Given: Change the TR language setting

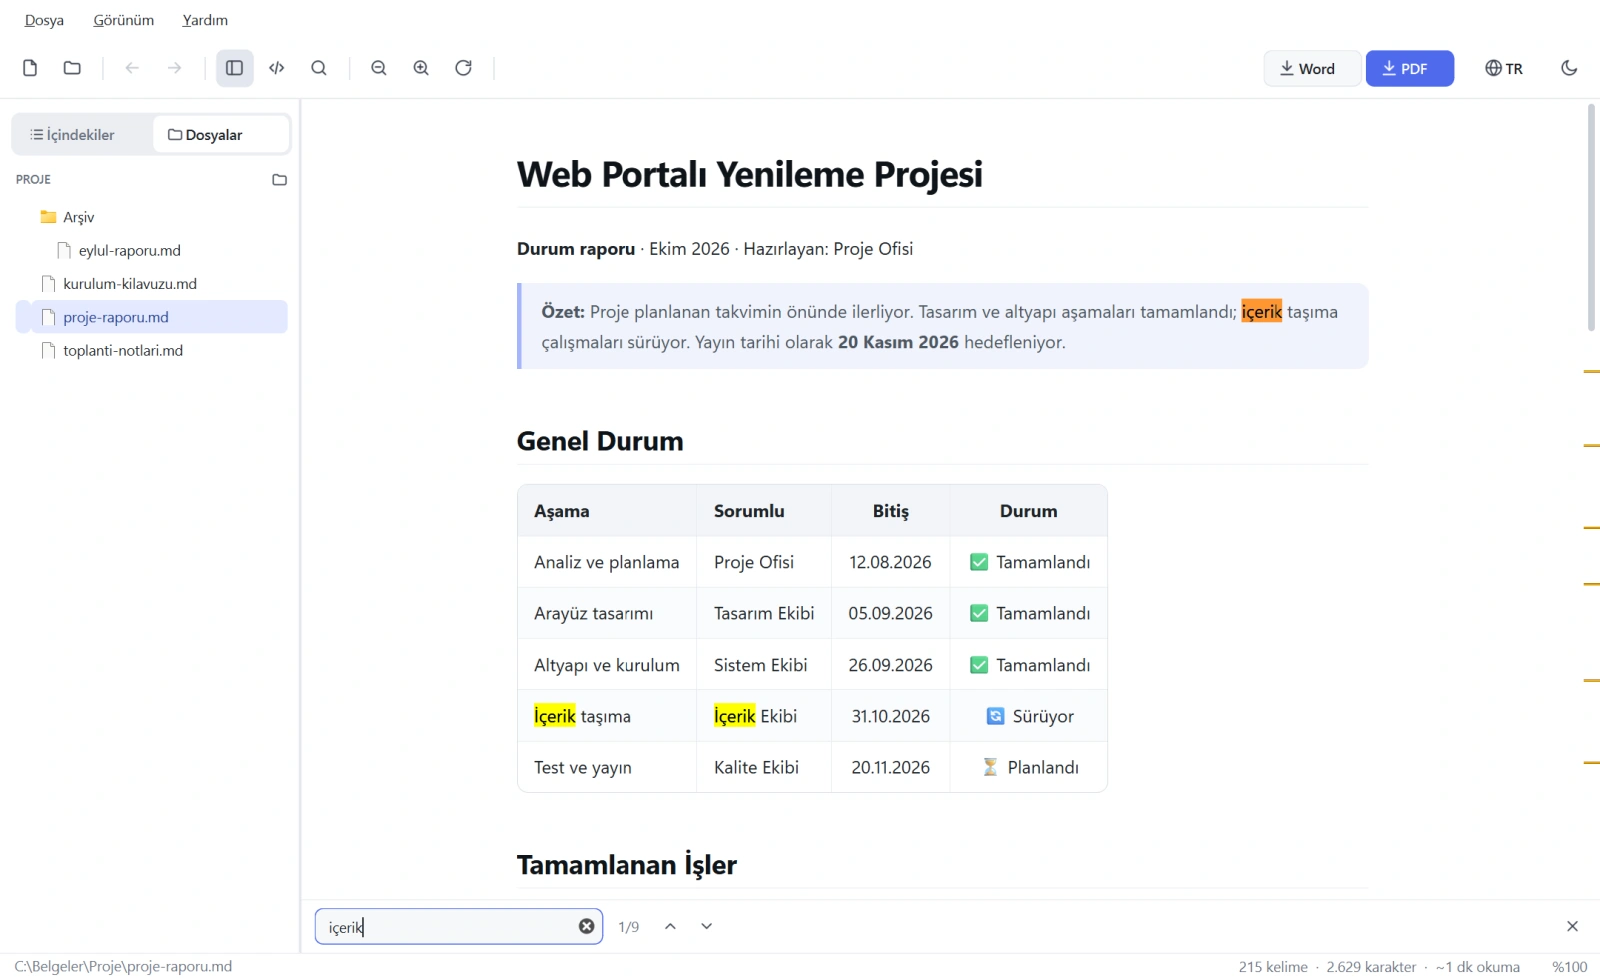Looking at the screenshot, I should [1504, 68].
